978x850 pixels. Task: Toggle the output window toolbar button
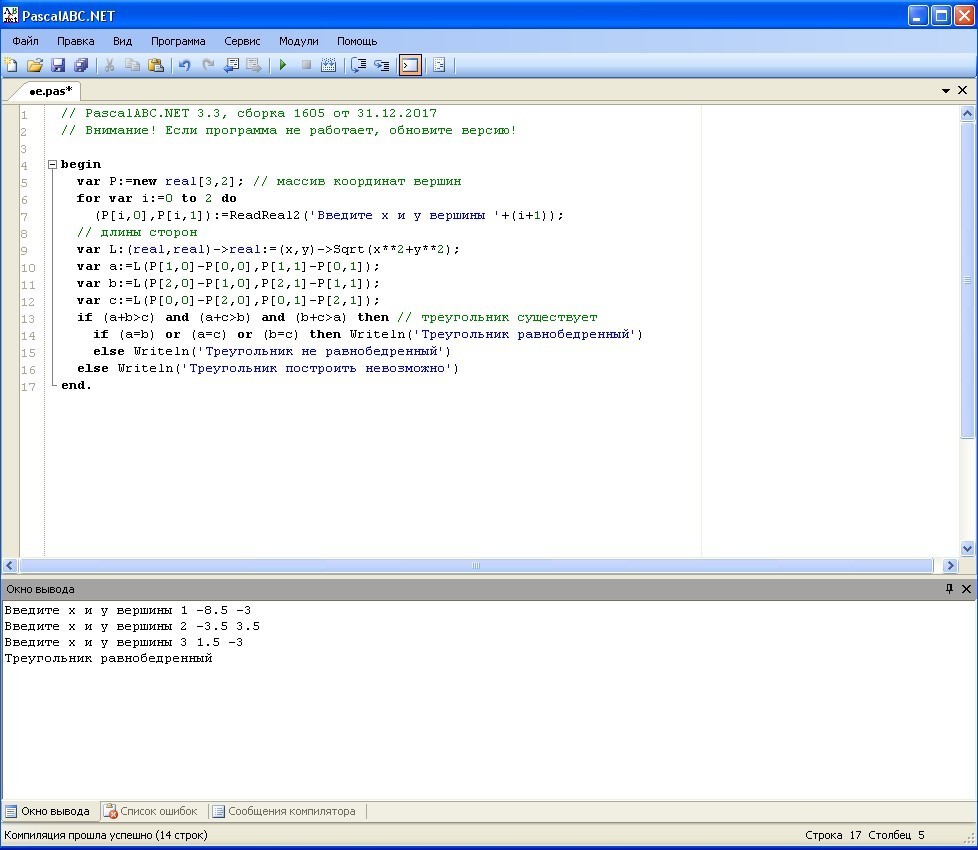click(410, 65)
